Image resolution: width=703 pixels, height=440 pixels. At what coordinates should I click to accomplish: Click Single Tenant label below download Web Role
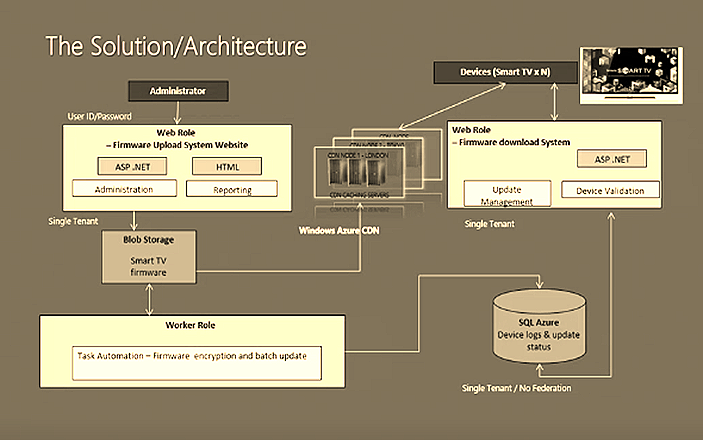(x=490, y=224)
